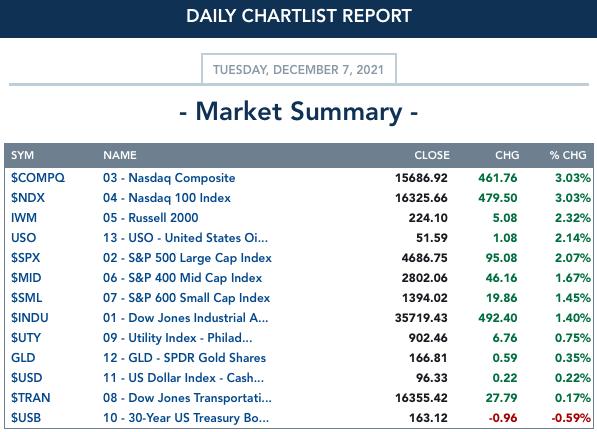Select the USO ticker symbol
This screenshot has width=597, height=432.
click(24, 238)
